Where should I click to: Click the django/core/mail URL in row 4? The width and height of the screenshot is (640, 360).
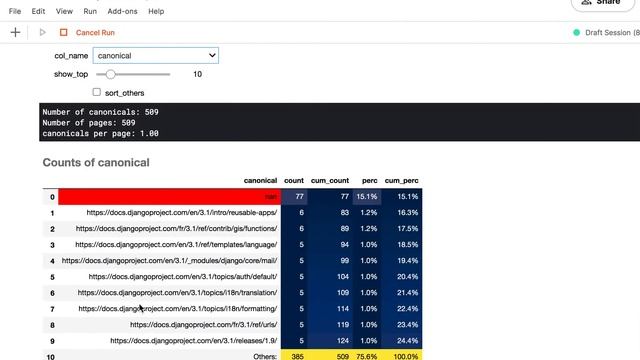click(x=169, y=260)
